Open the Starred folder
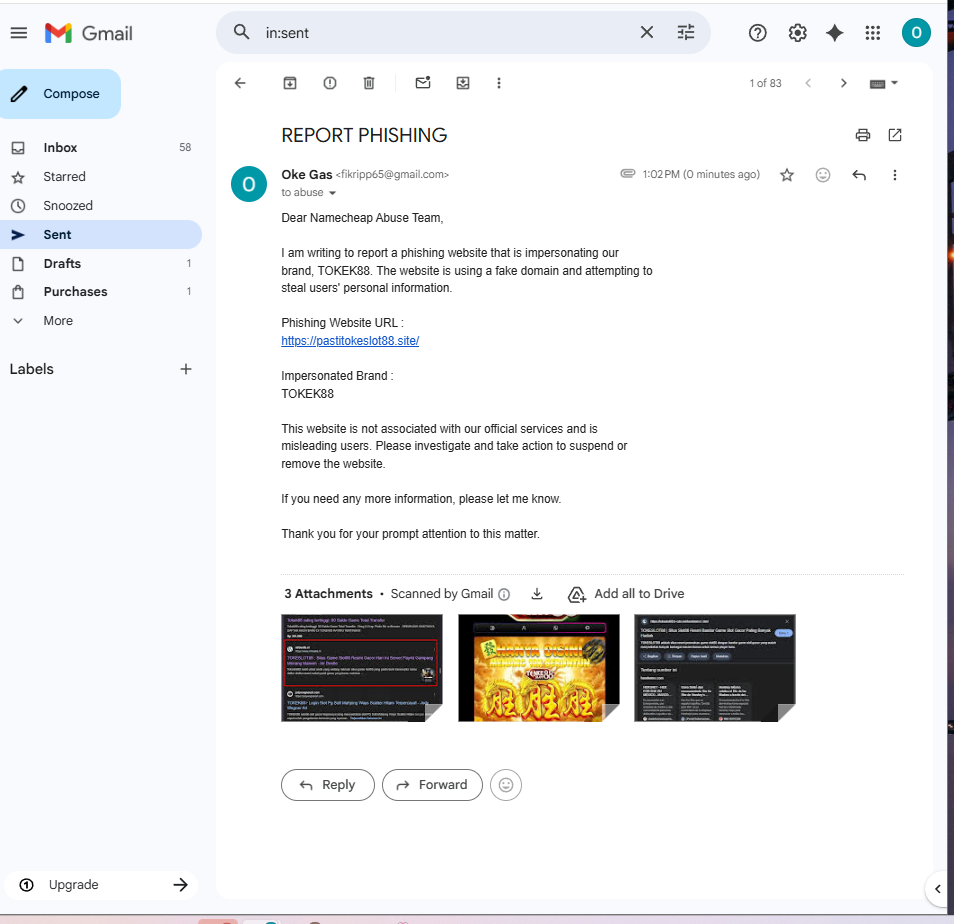Screen dimensions: 954x924 (100, 176)
